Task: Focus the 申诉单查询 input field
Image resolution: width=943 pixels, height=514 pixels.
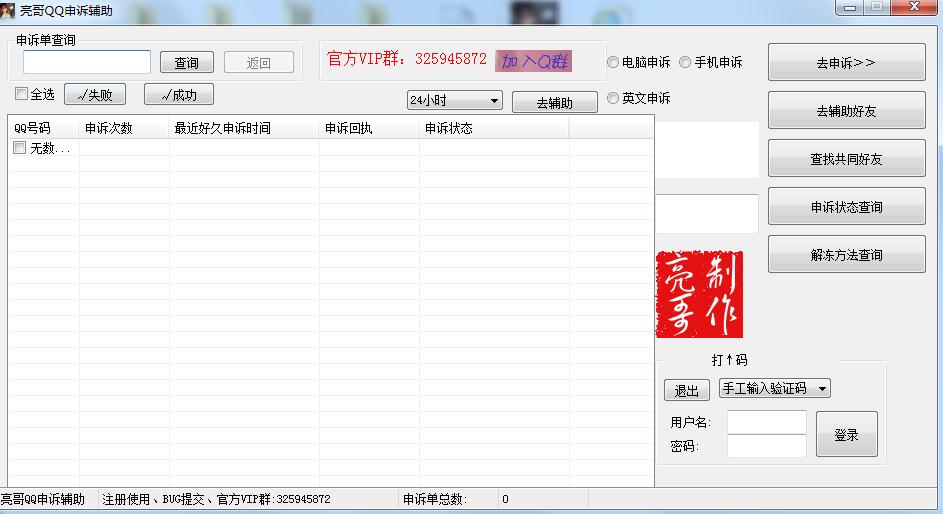Action: point(87,62)
